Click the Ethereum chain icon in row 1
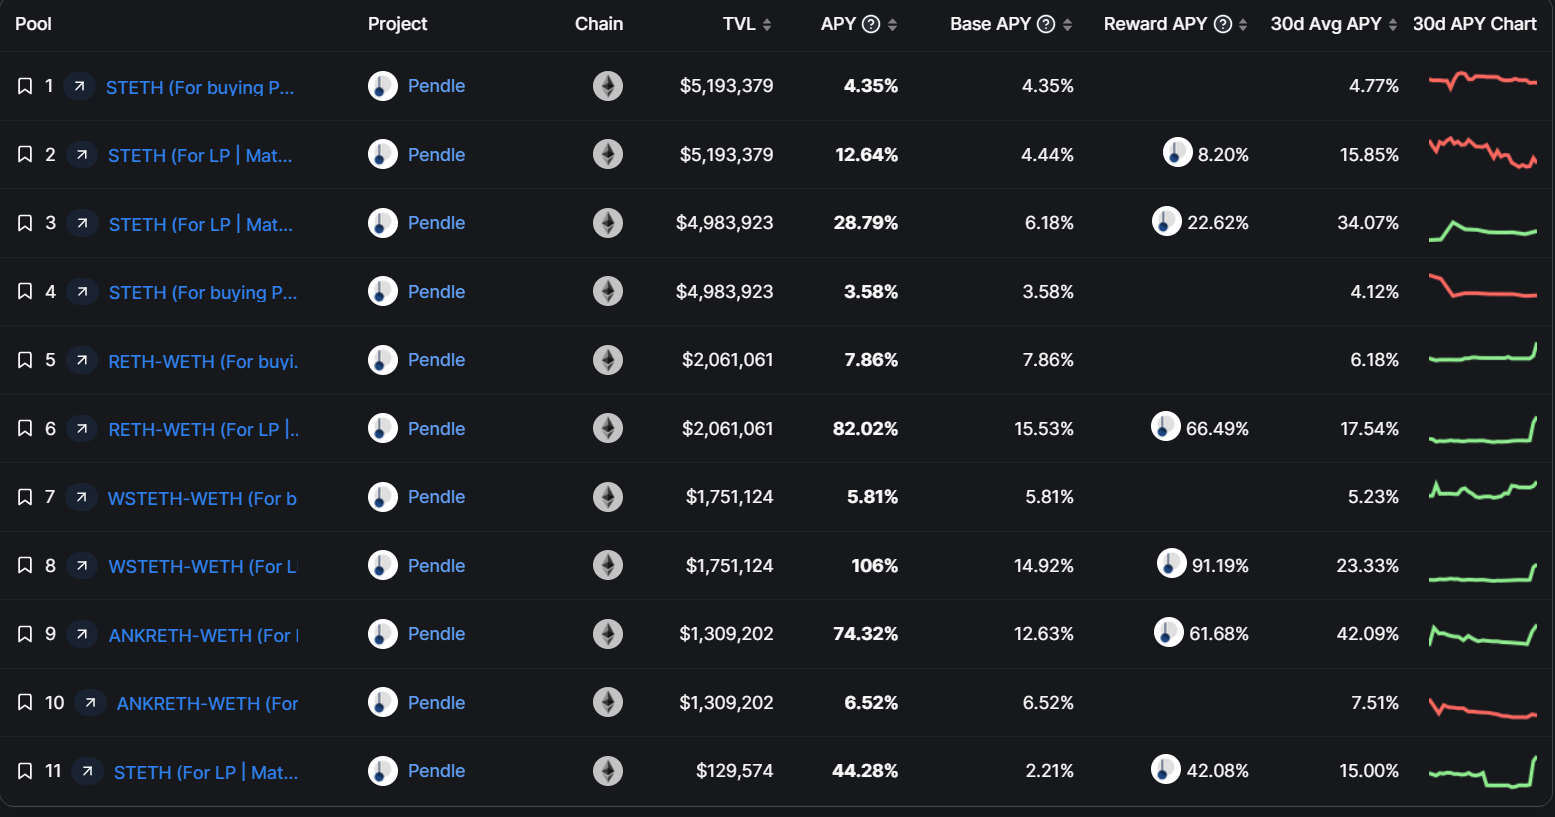The height and width of the screenshot is (817, 1555). (608, 86)
